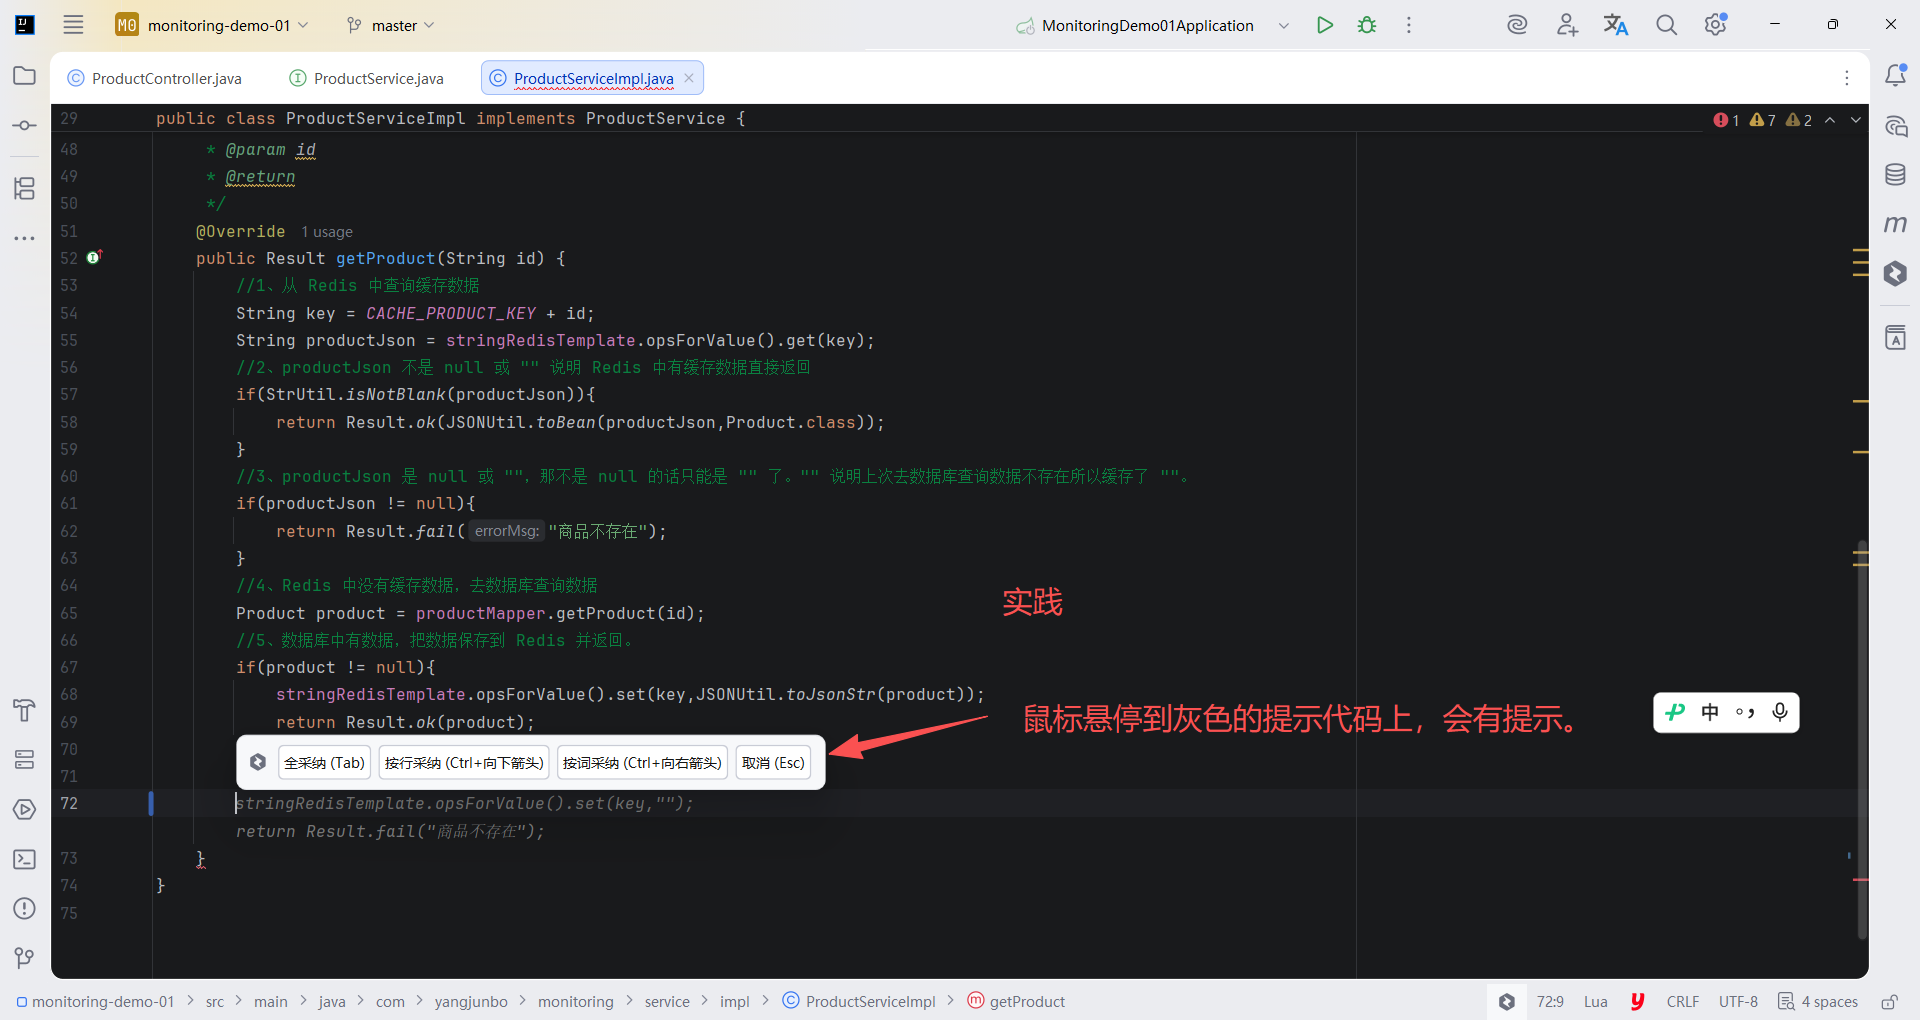Open the Problems tool window

coord(25,908)
